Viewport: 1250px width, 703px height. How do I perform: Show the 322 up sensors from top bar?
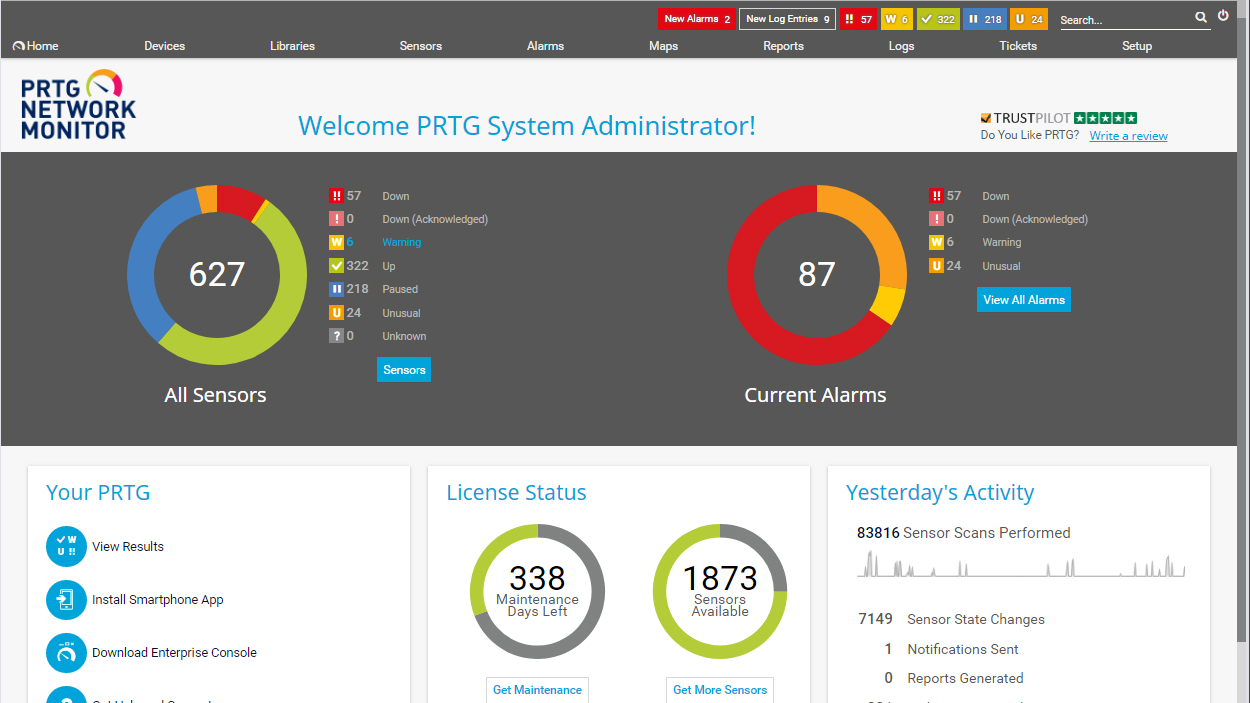click(937, 19)
